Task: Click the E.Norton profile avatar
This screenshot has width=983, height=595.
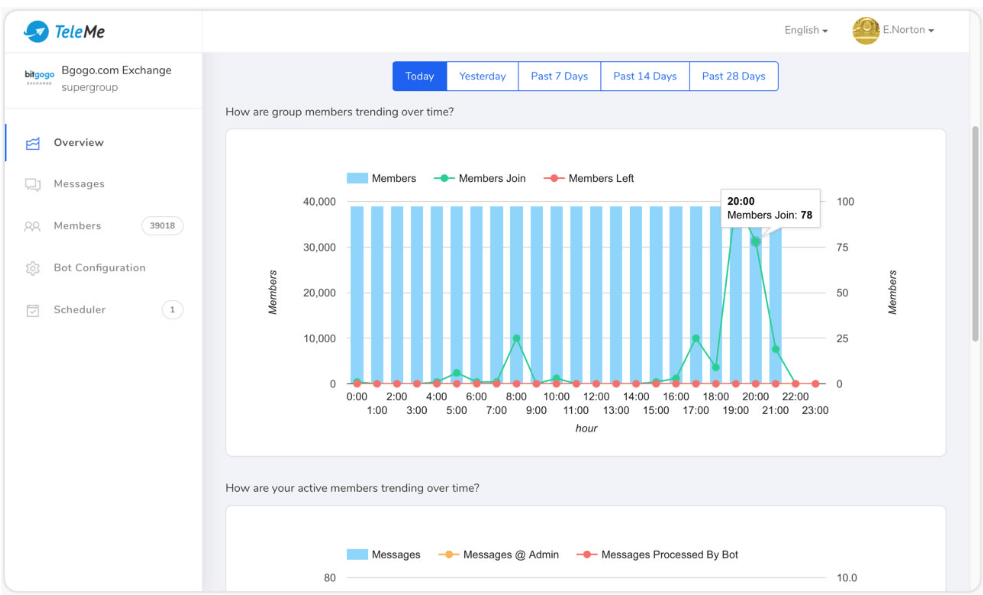Action: [x=865, y=31]
